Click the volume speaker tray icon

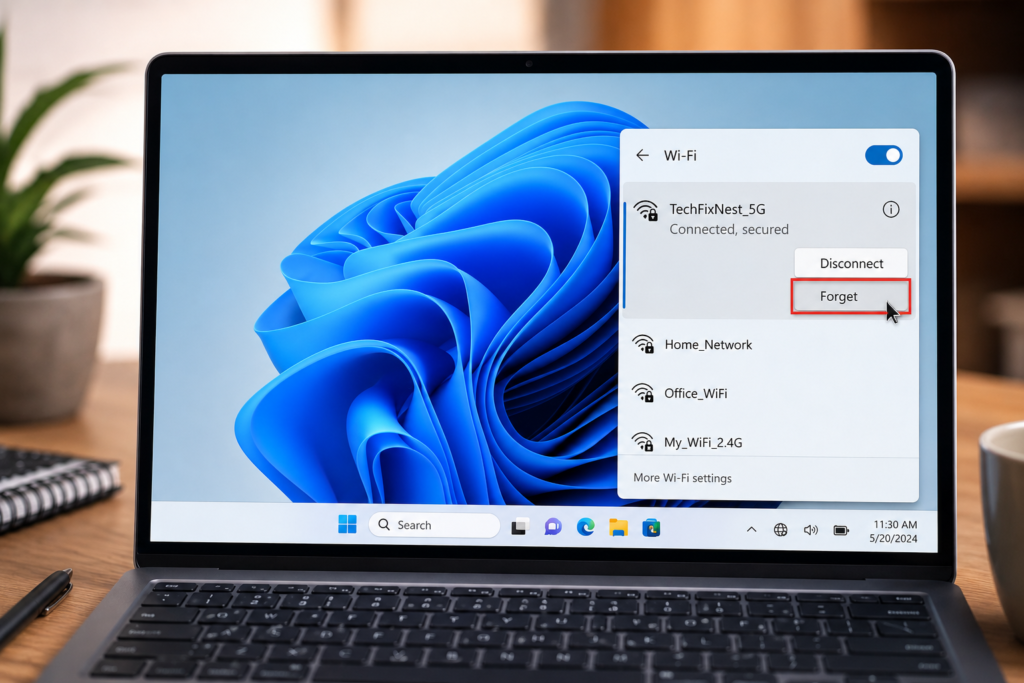click(810, 530)
